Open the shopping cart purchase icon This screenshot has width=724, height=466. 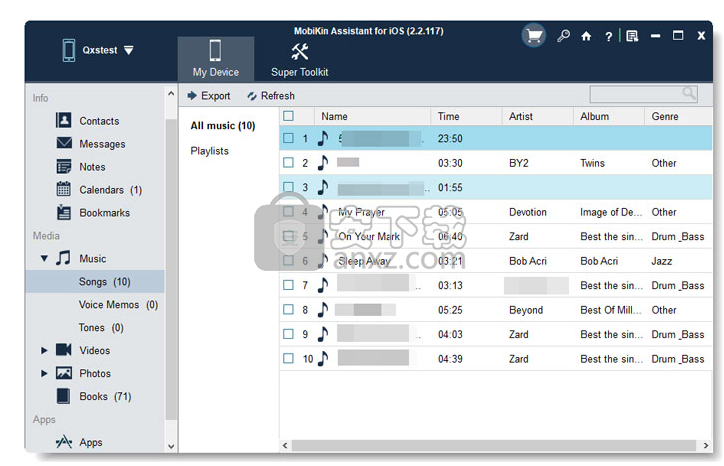click(534, 36)
